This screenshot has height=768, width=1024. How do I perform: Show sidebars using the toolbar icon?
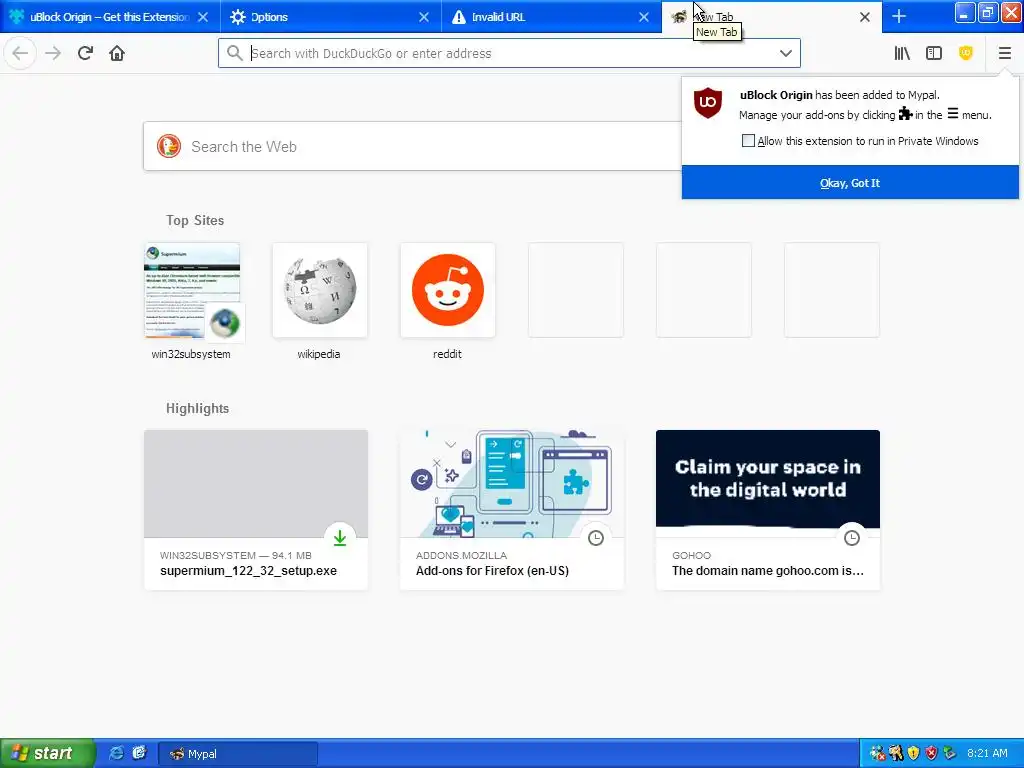tap(934, 53)
